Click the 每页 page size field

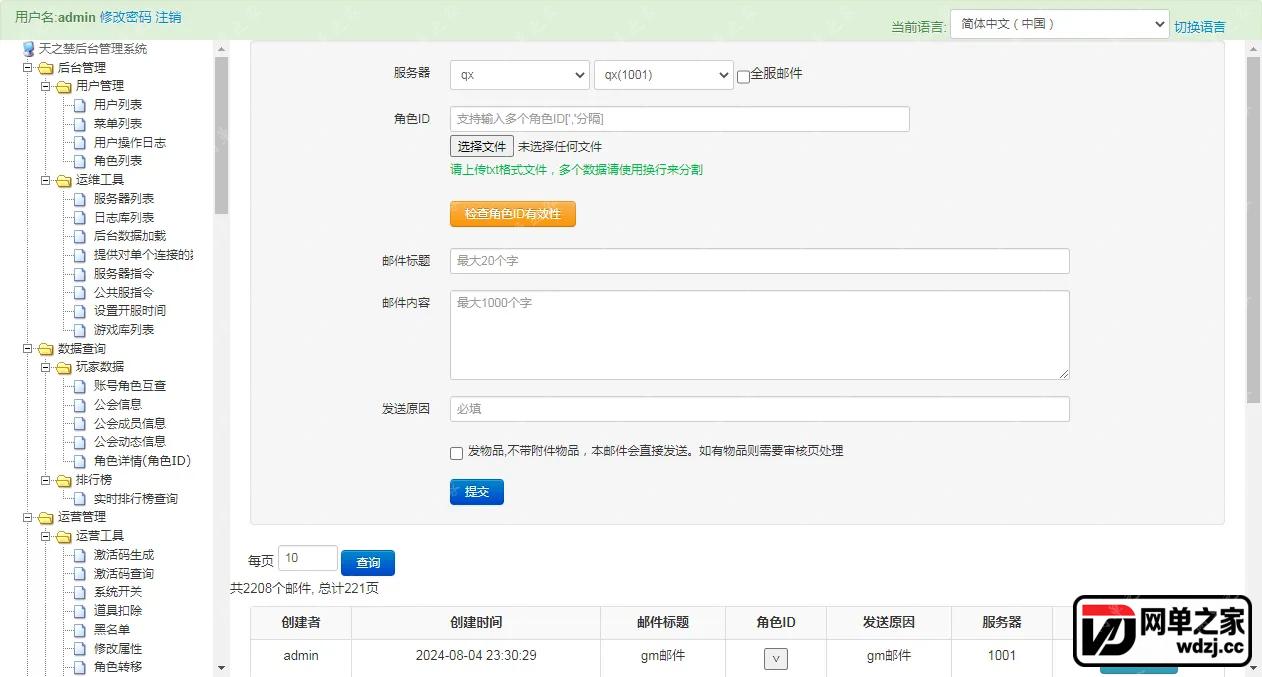pyautogui.click(x=308, y=559)
